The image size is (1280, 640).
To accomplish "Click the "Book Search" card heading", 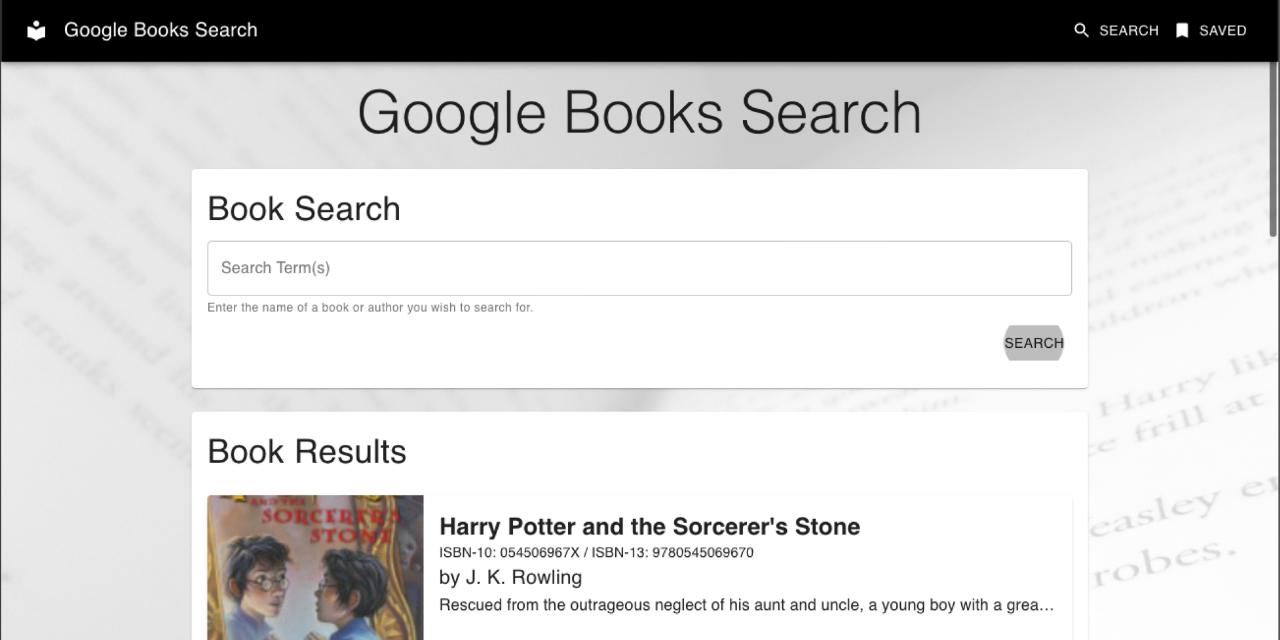I will (304, 209).
